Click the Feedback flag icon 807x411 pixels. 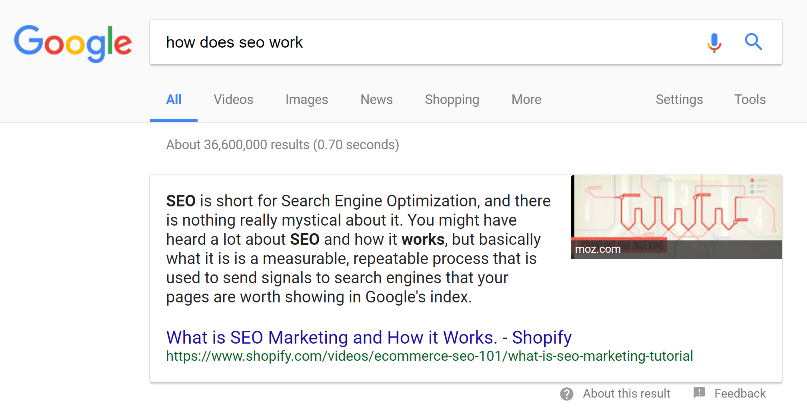(699, 393)
